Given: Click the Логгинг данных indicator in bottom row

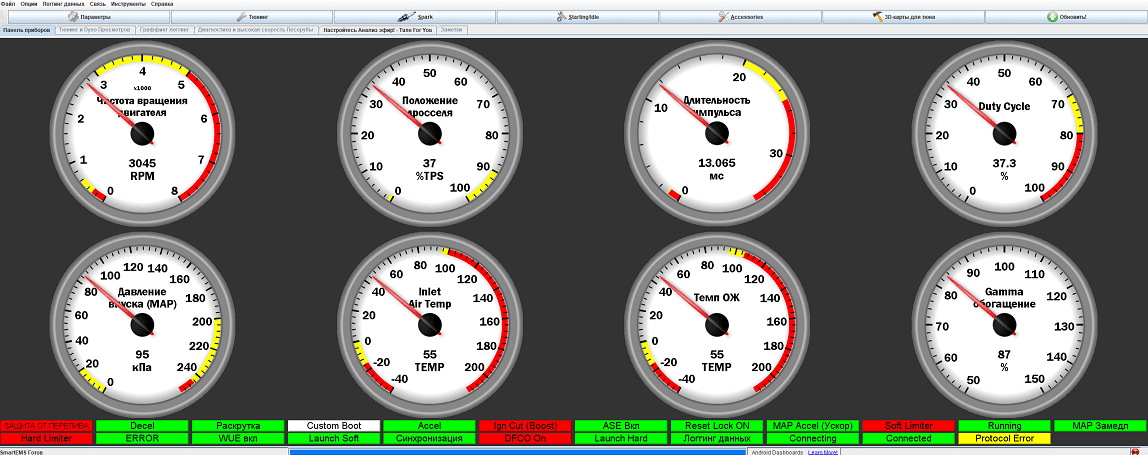Looking at the screenshot, I should (x=717, y=438).
